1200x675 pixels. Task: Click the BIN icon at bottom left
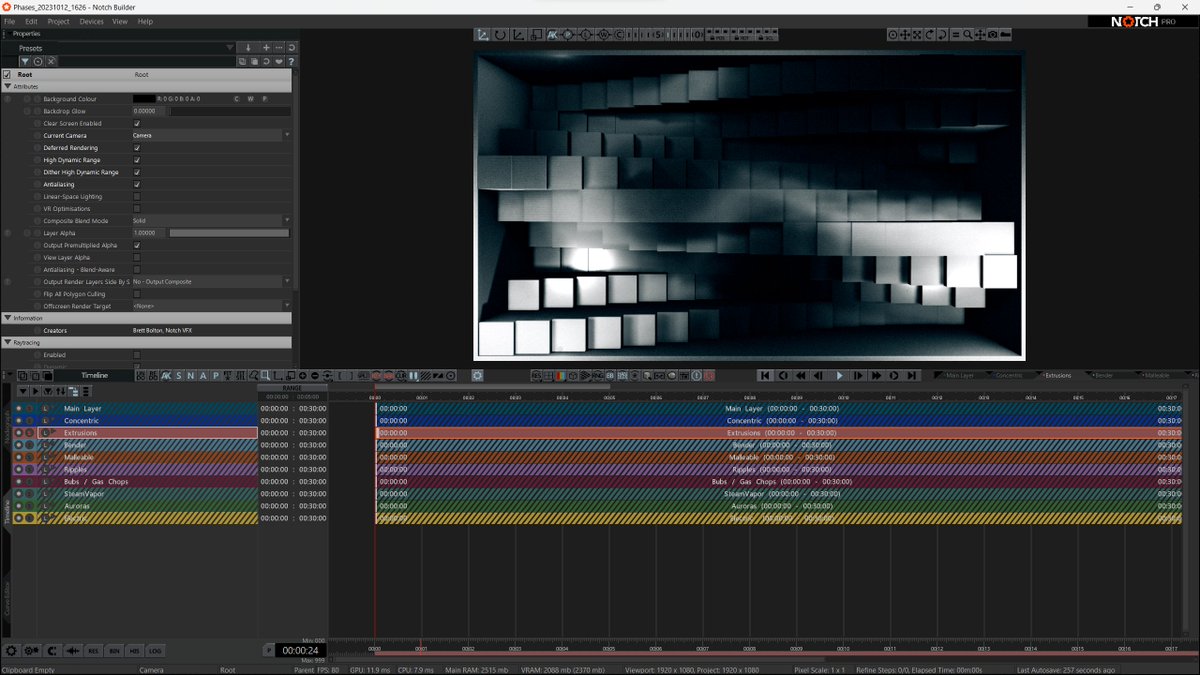click(x=114, y=650)
